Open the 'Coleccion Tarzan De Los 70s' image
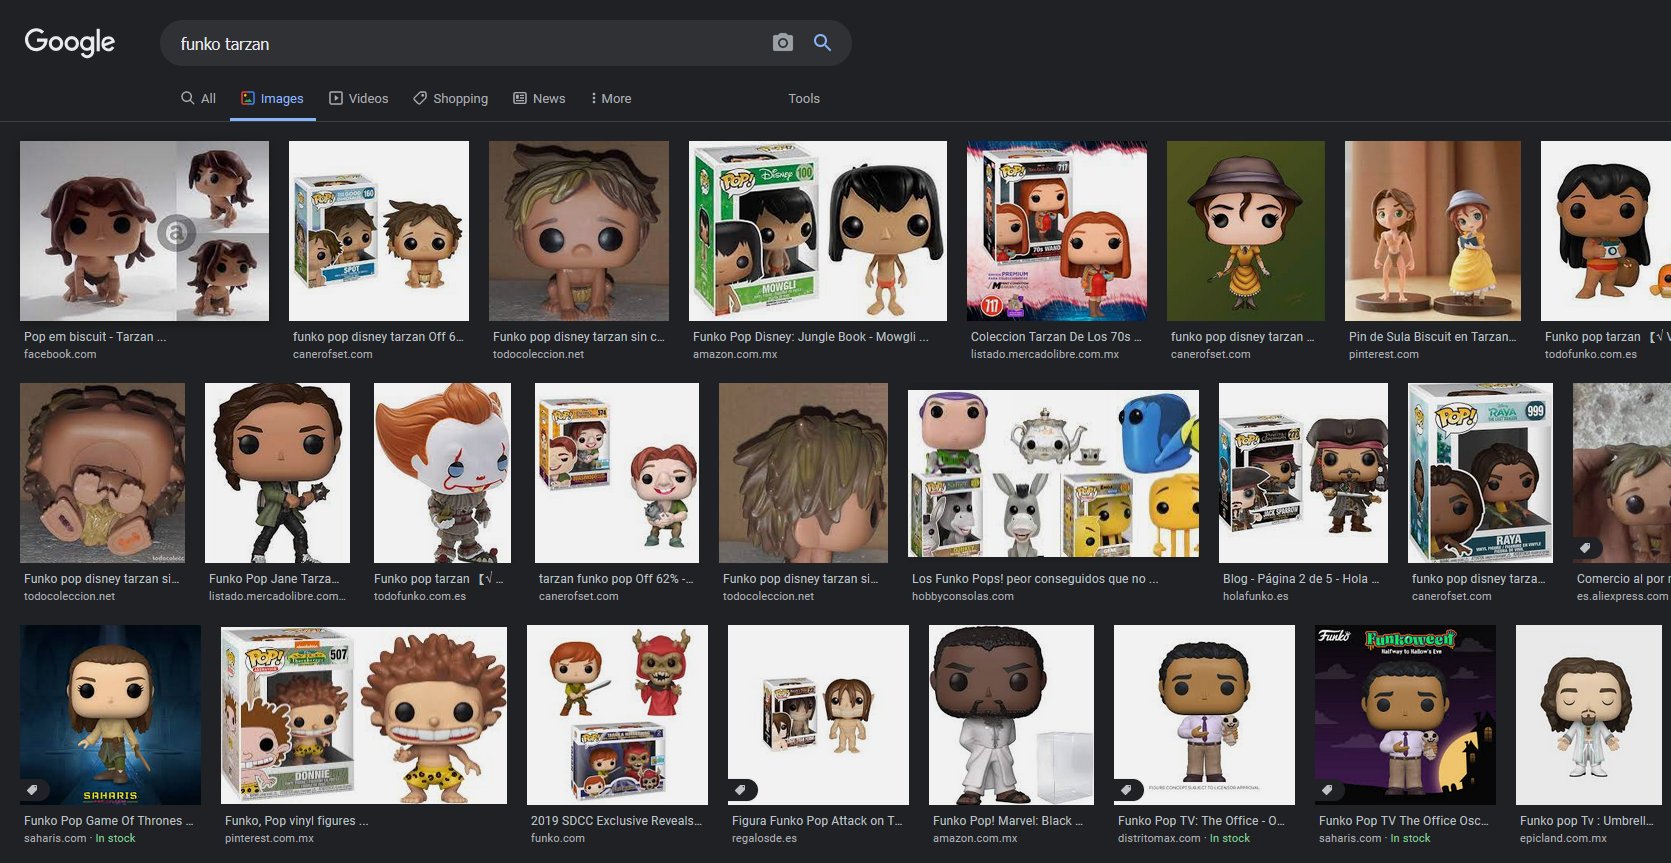 (x=1057, y=231)
